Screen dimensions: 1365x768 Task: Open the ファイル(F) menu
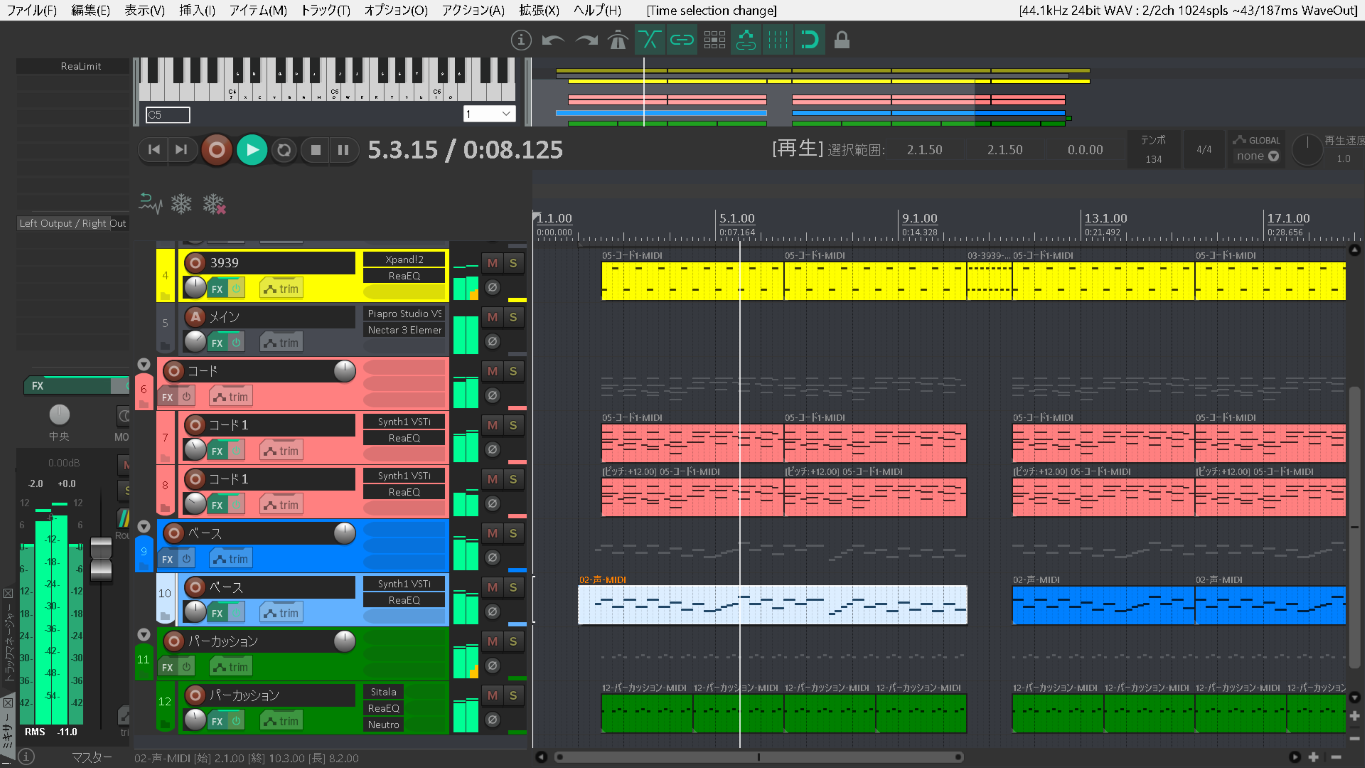pos(32,10)
